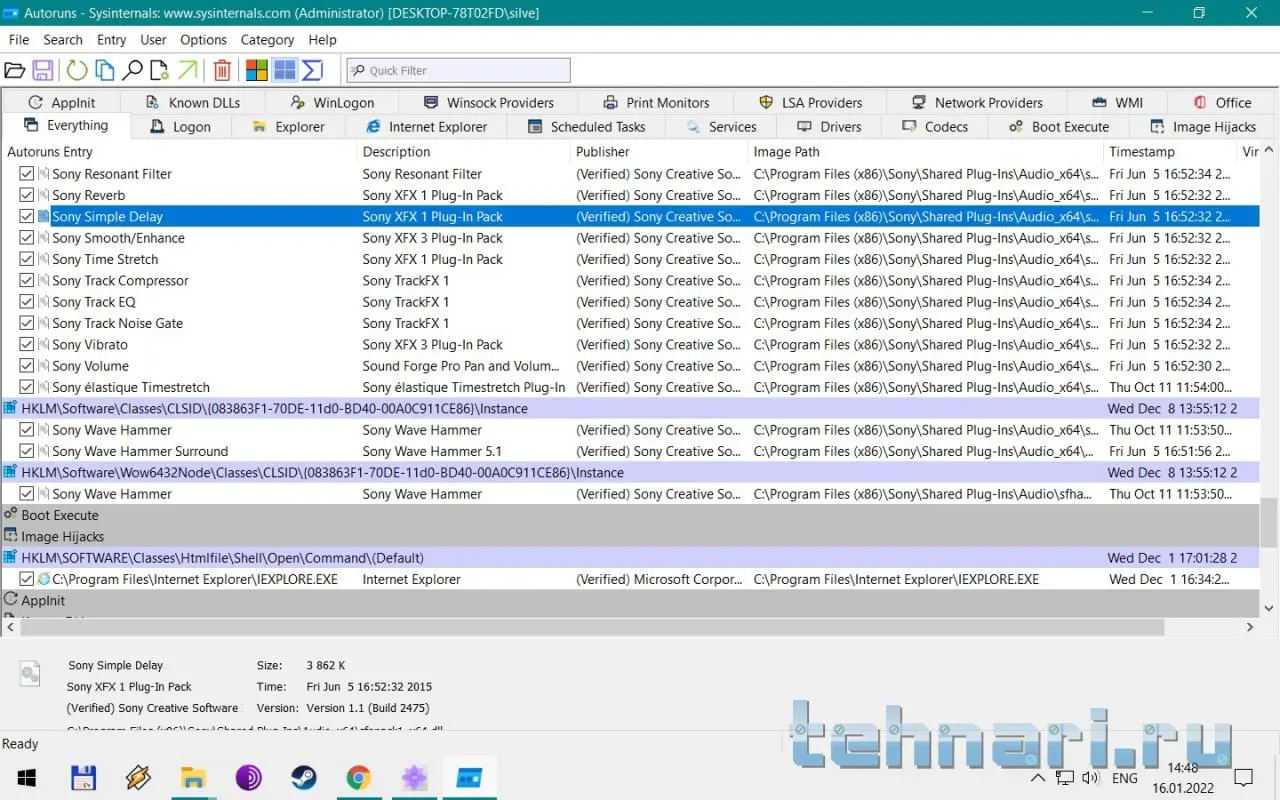Click the Refresh scan toolbar icon
The width and height of the screenshot is (1280, 800).
click(76, 70)
